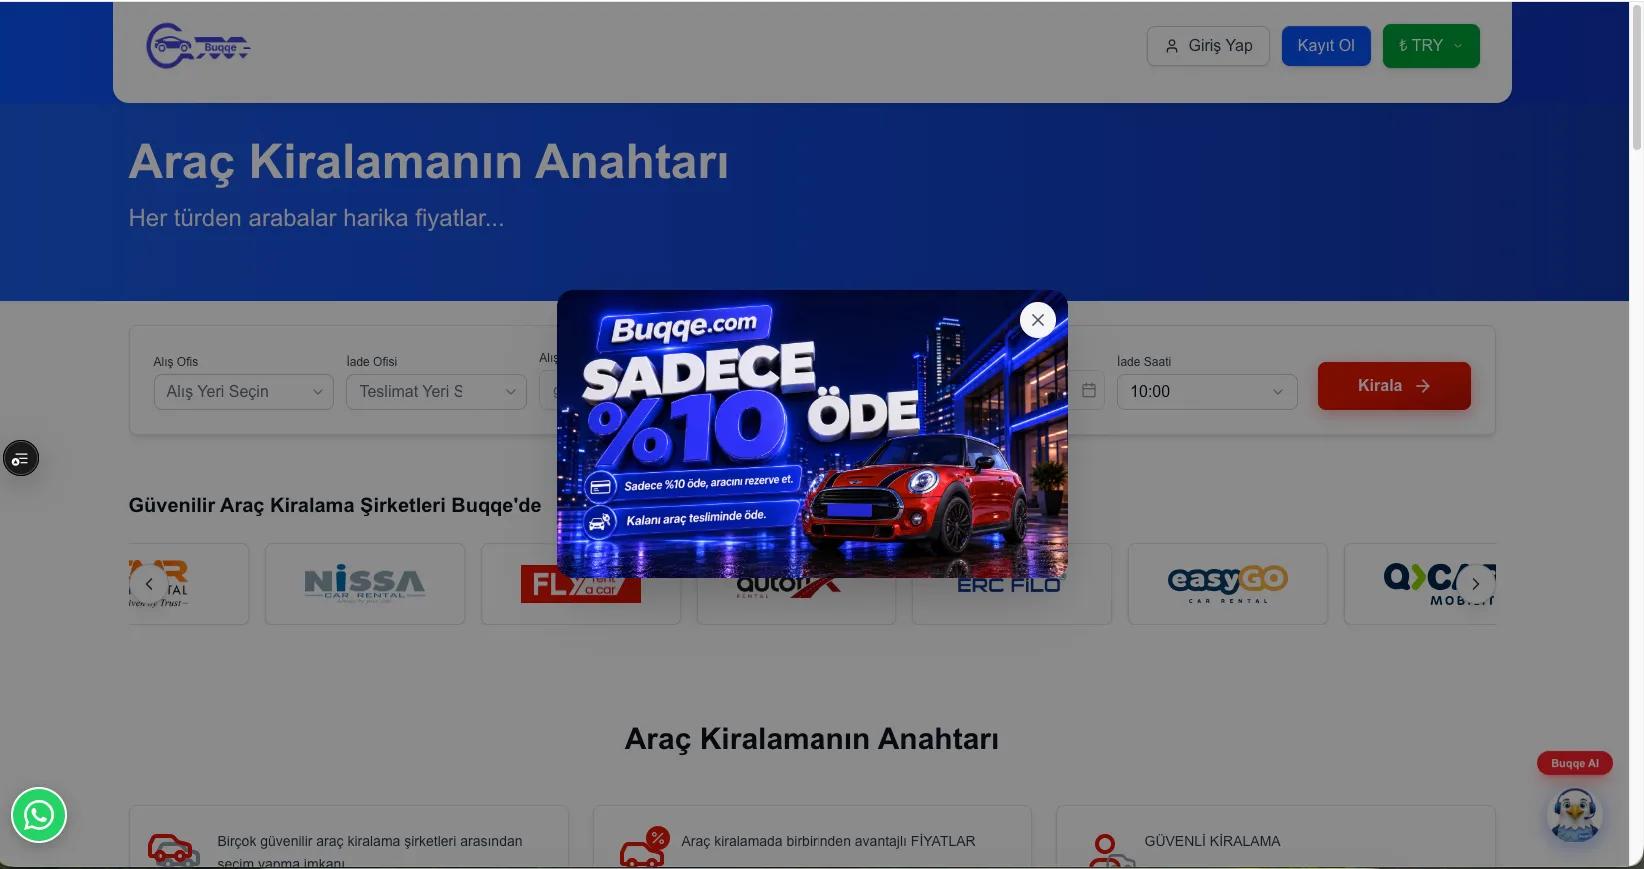
Task: Select the ERC Filo logo
Action: coord(1011,584)
